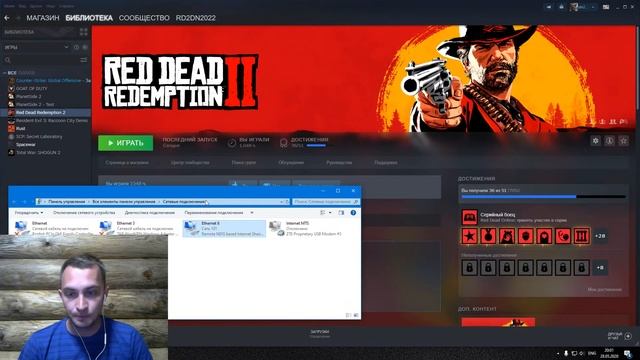Open ENG language indicator in taskbar
640x360 pixels.
tap(592, 353)
